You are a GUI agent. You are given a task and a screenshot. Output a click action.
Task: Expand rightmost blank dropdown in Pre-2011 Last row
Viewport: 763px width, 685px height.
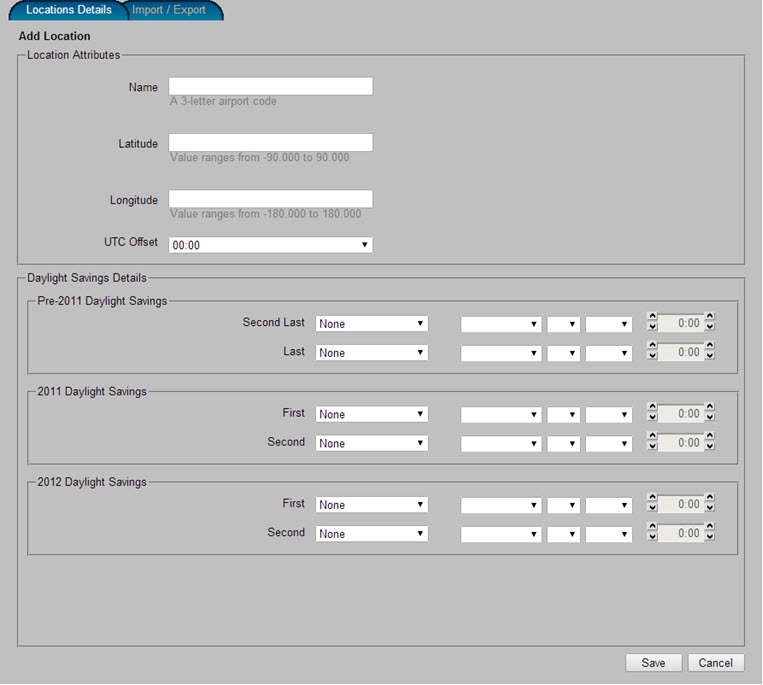point(609,353)
